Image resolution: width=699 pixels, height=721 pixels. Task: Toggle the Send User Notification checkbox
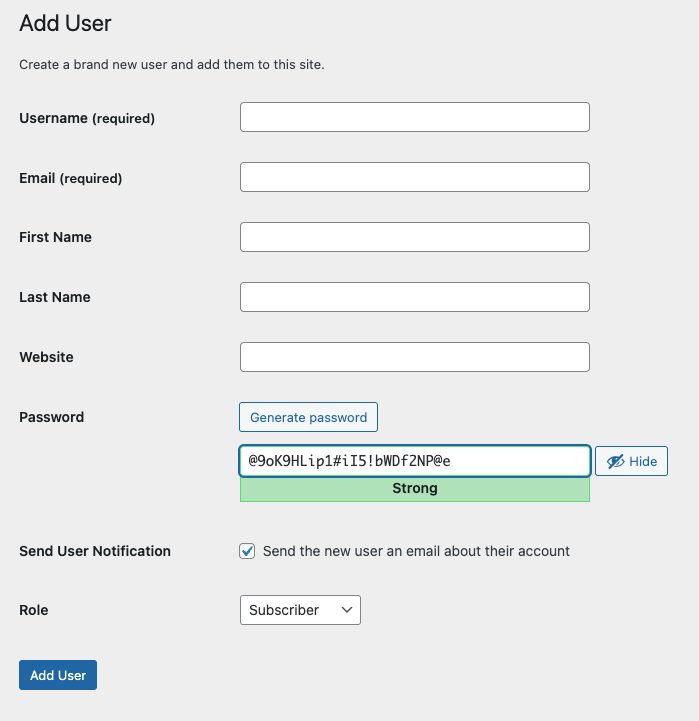pyautogui.click(x=247, y=551)
